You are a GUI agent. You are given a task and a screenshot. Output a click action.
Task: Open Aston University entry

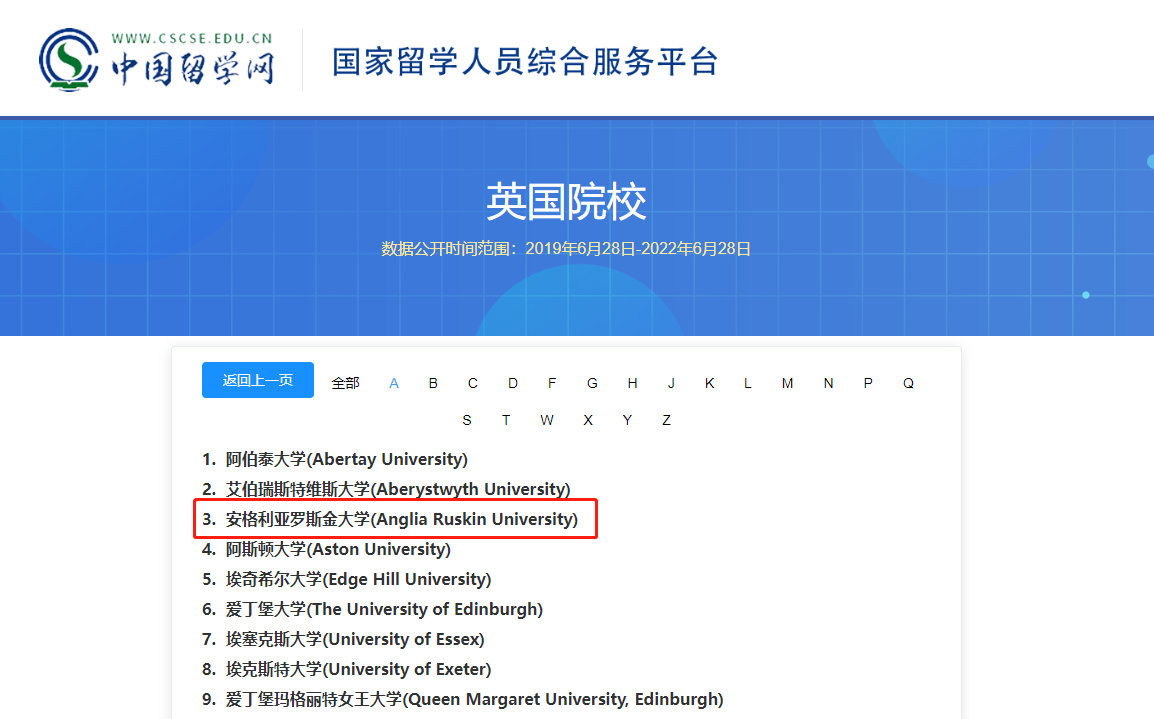click(338, 549)
